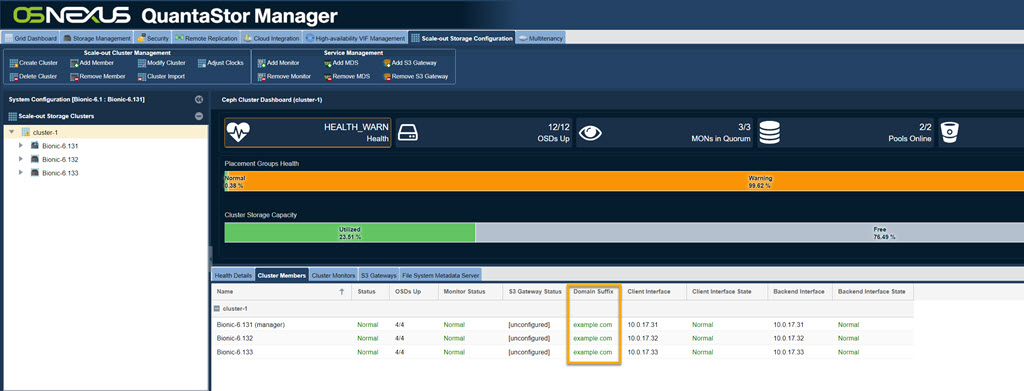Open File System Metadata Server tab
Image resolution: width=1024 pixels, height=391 pixels.
[441, 275]
